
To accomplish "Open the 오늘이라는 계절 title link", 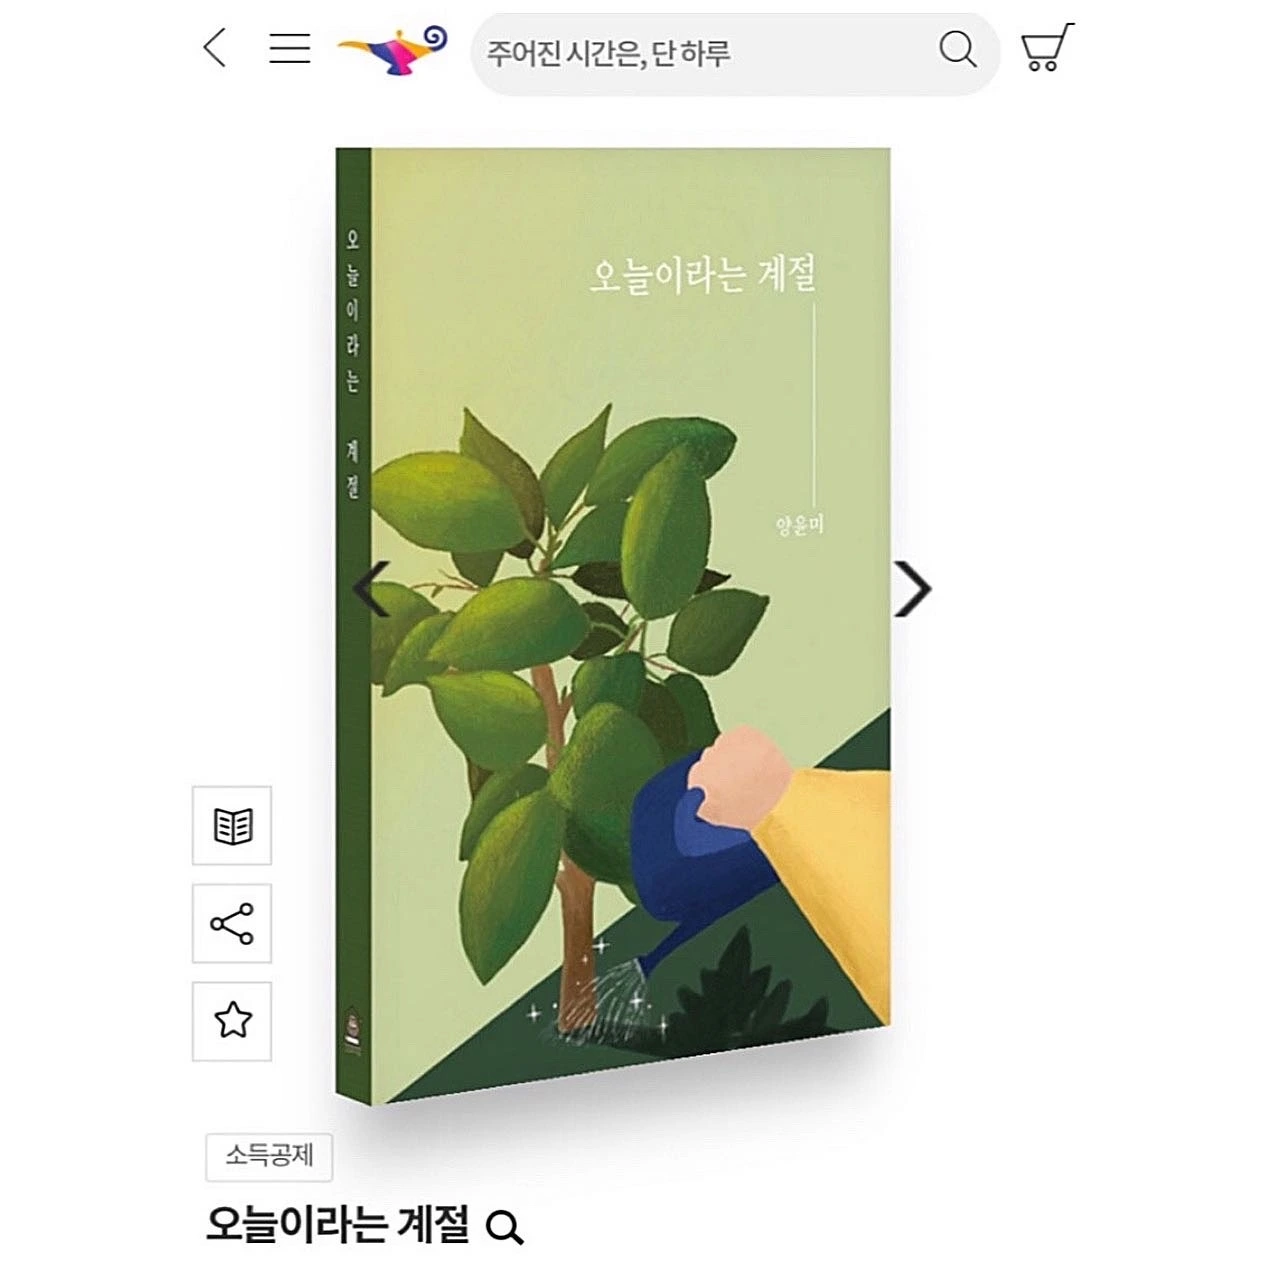I will point(337,1224).
